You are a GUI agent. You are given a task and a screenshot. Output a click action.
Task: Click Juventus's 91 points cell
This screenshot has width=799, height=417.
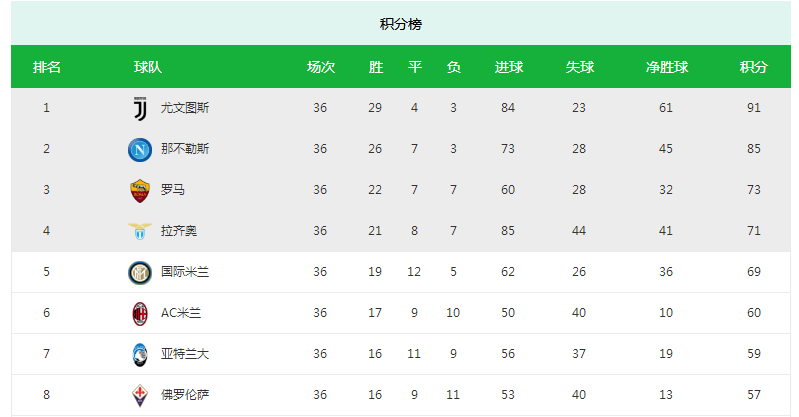coord(753,108)
